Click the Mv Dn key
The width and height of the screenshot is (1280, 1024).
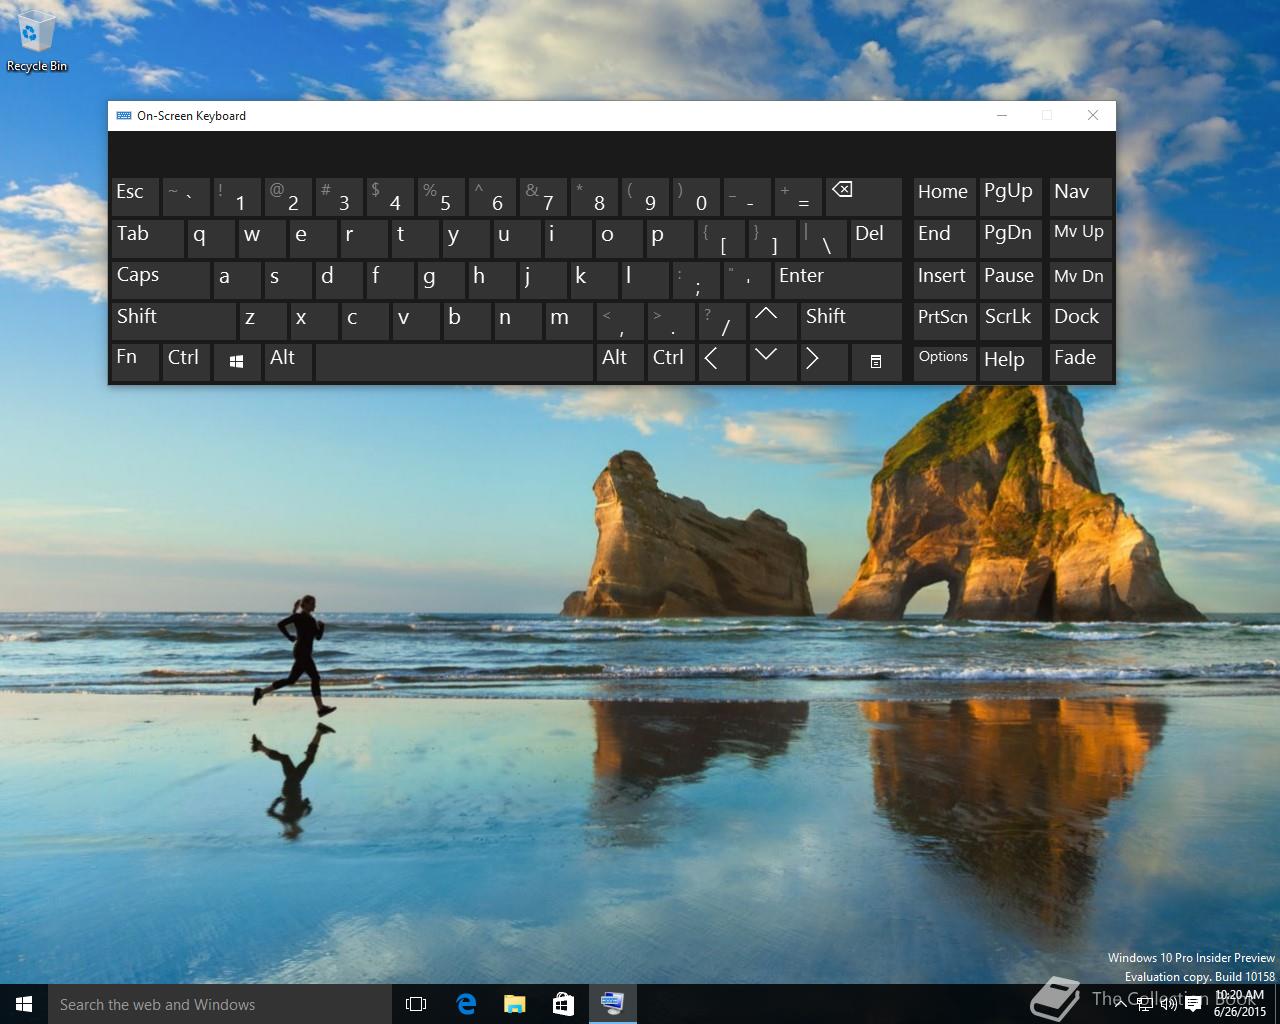click(1080, 280)
